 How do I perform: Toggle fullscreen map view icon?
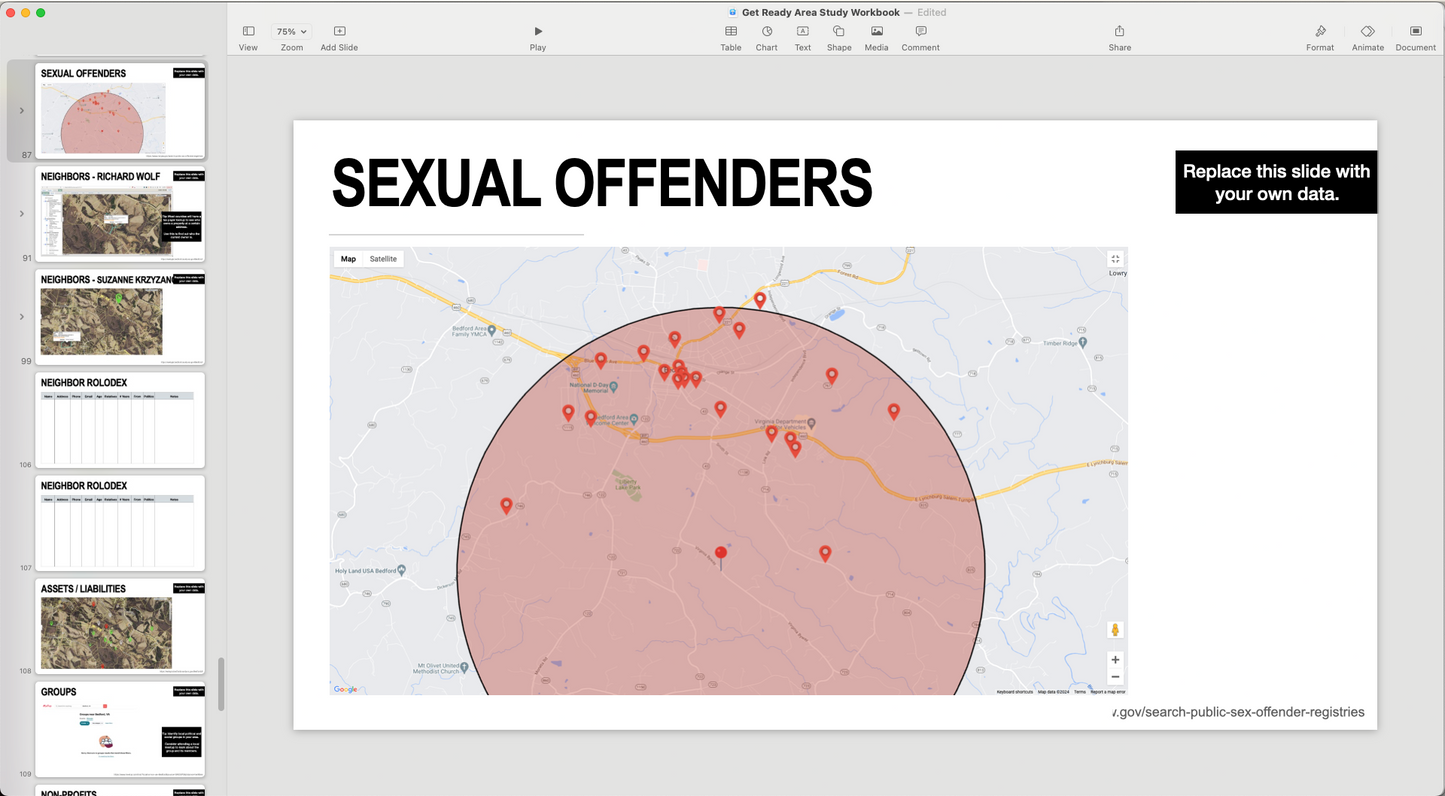(1116, 259)
